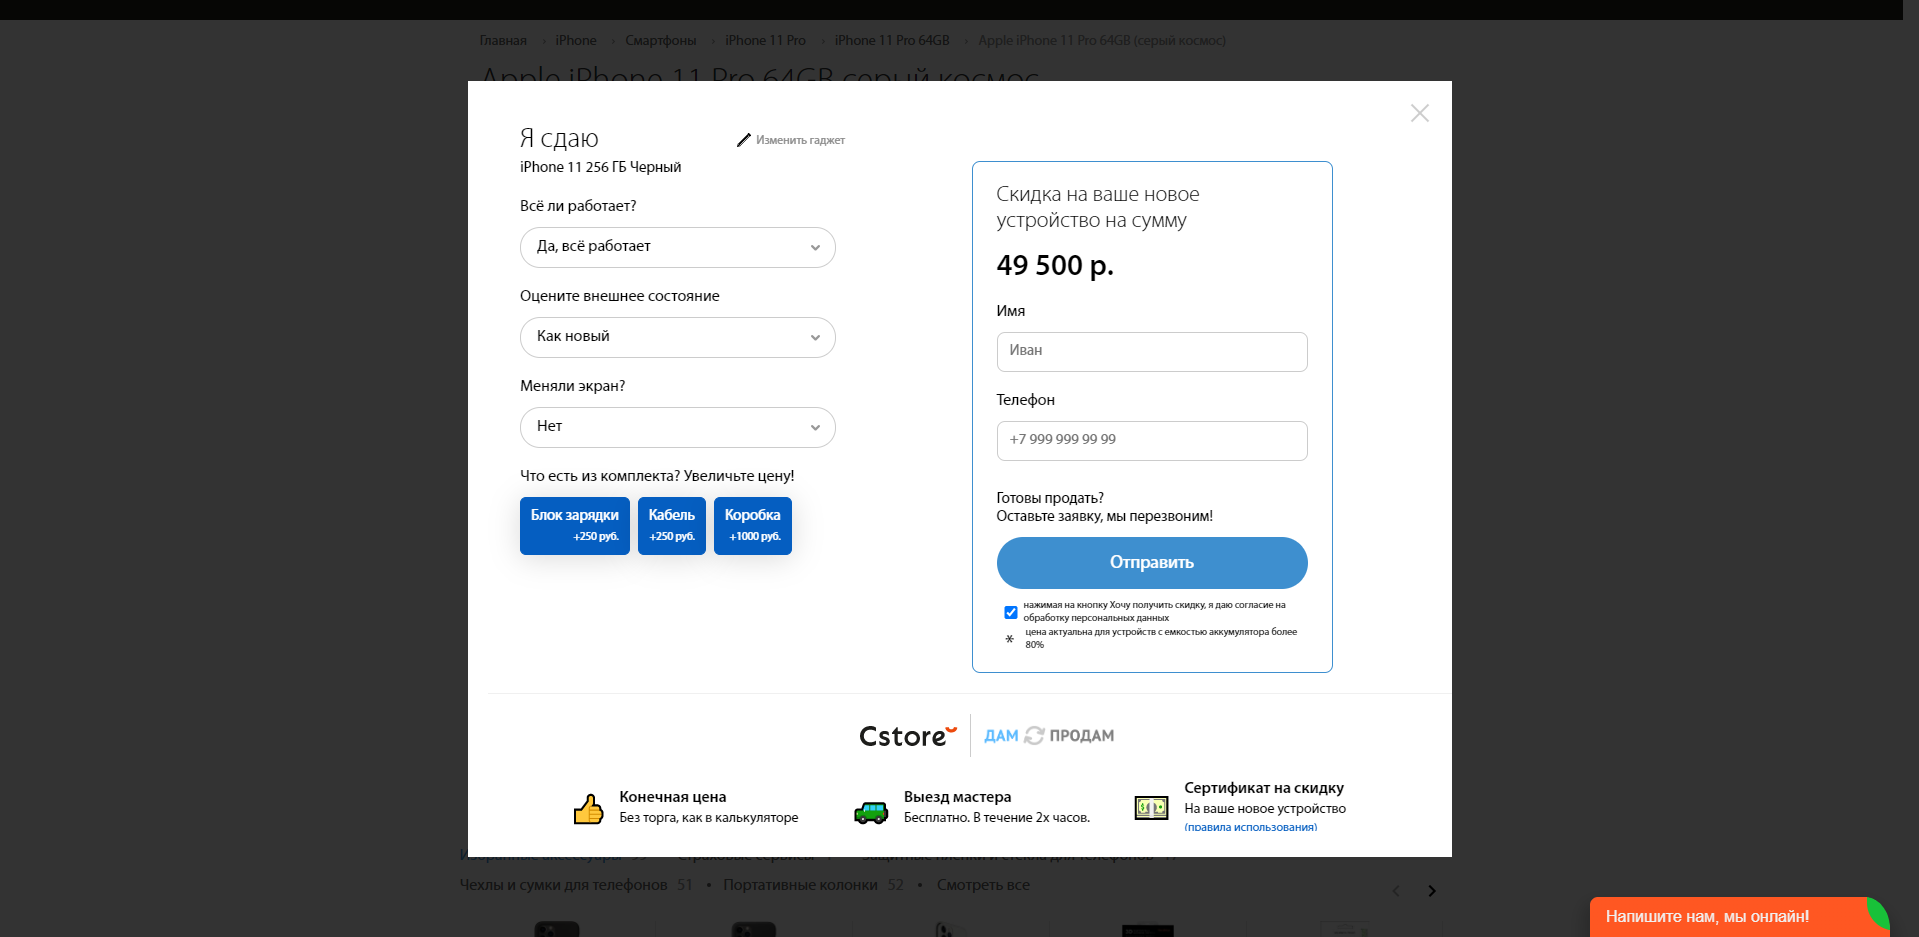The height and width of the screenshot is (937, 1919).
Task: Open the iPhone 11 Pro breadcrumb
Action: [765, 41]
